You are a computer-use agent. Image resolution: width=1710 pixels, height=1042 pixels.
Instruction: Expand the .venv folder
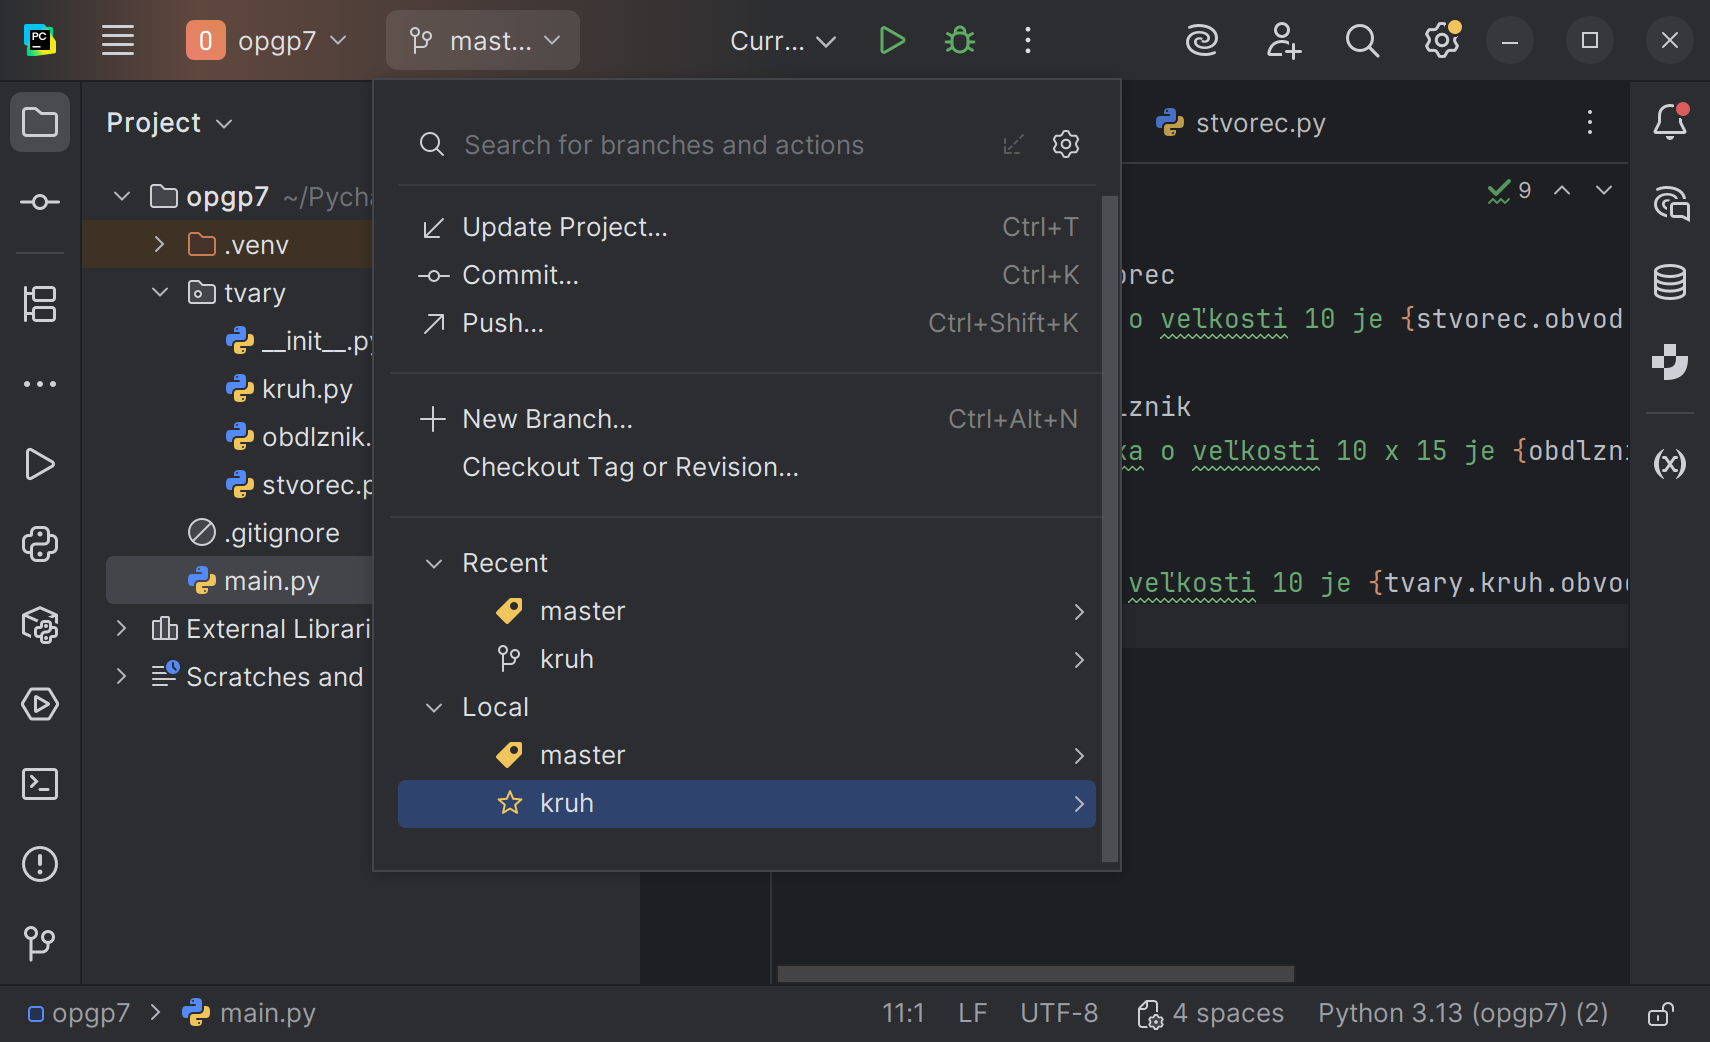coord(159,245)
